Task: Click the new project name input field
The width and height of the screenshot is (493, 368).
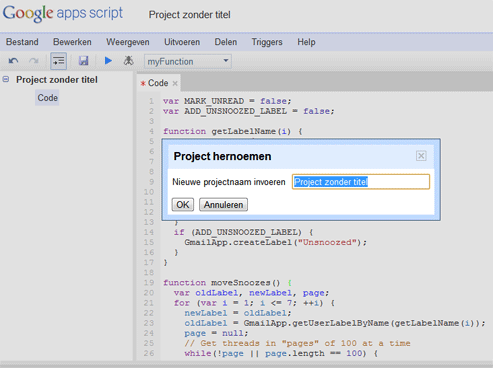Action: [x=361, y=182]
